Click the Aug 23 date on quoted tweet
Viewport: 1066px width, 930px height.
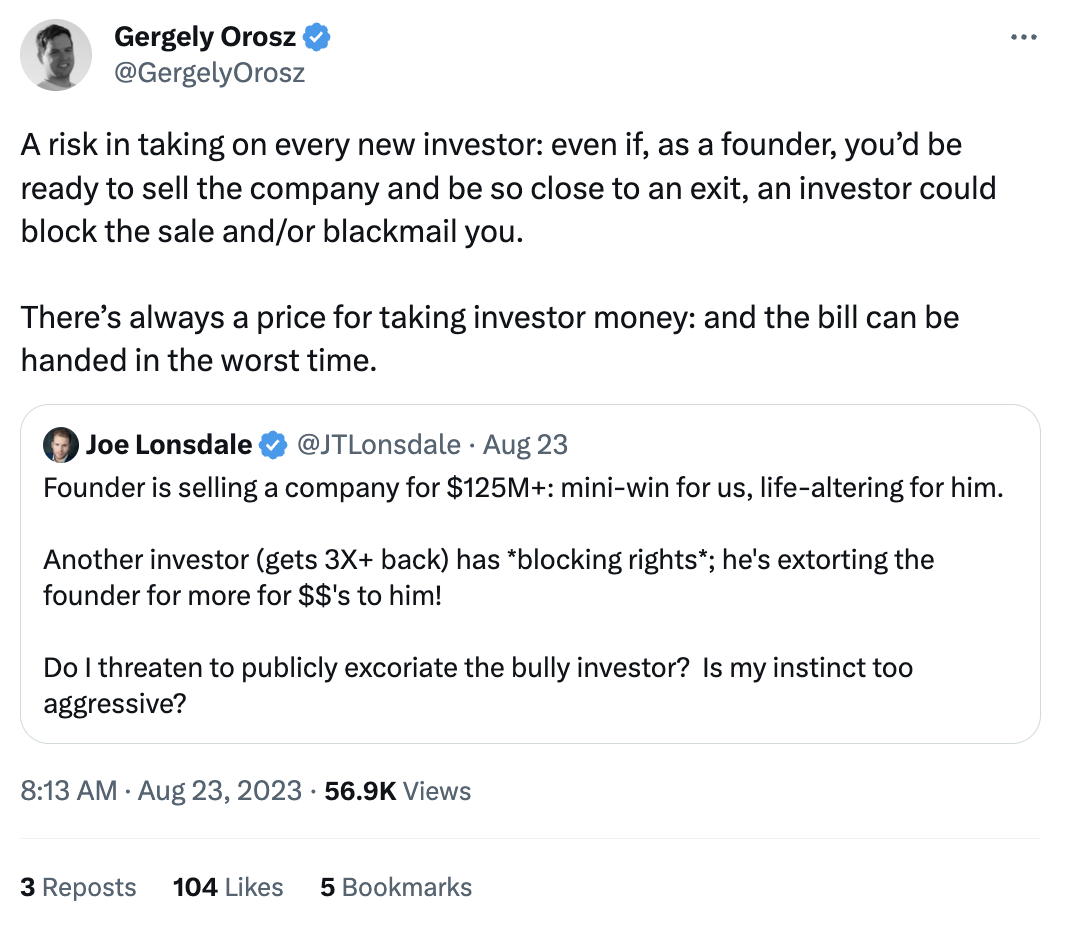[x=526, y=445]
